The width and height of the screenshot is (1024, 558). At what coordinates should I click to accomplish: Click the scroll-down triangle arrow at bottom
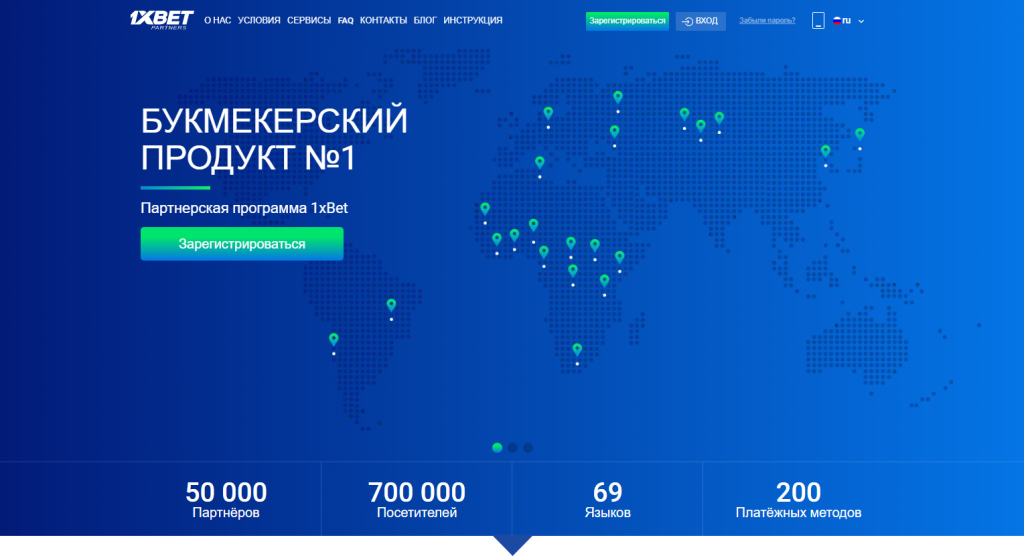513,544
